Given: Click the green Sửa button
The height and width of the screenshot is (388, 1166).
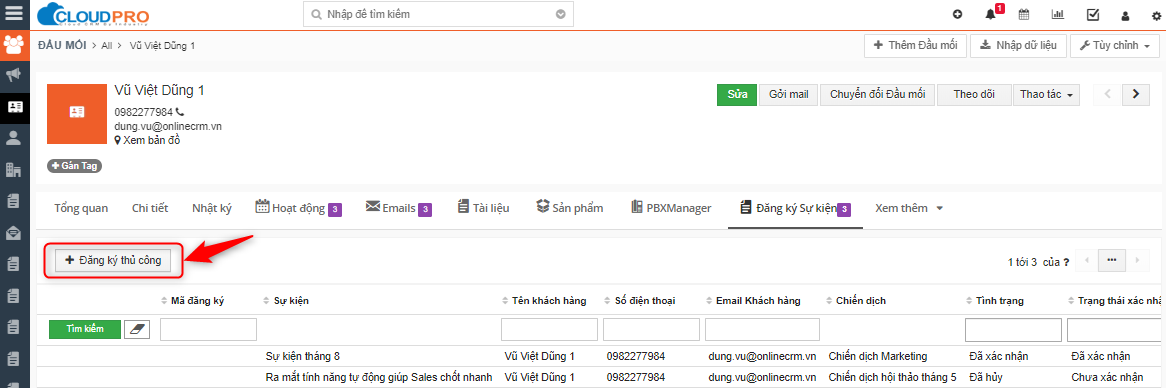Looking at the screenshot, I should click(x=737, y=94).
